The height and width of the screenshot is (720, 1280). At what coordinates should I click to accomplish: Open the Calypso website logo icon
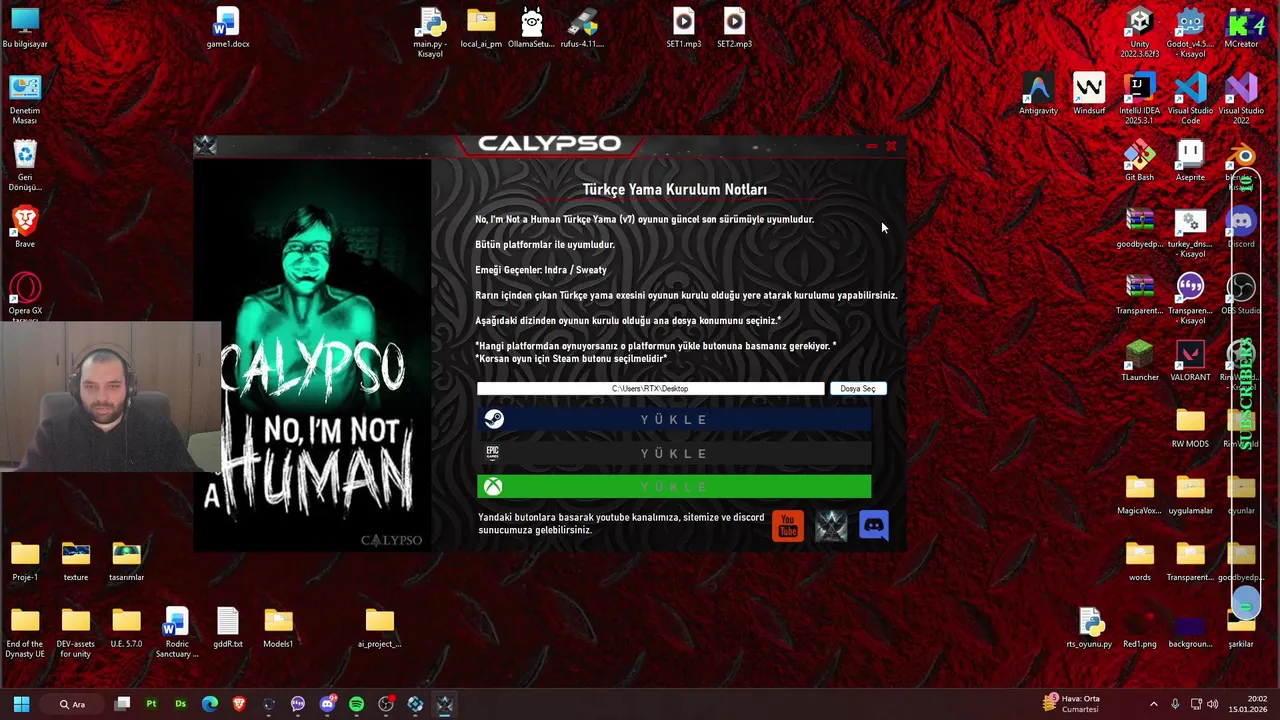(831, 525)
